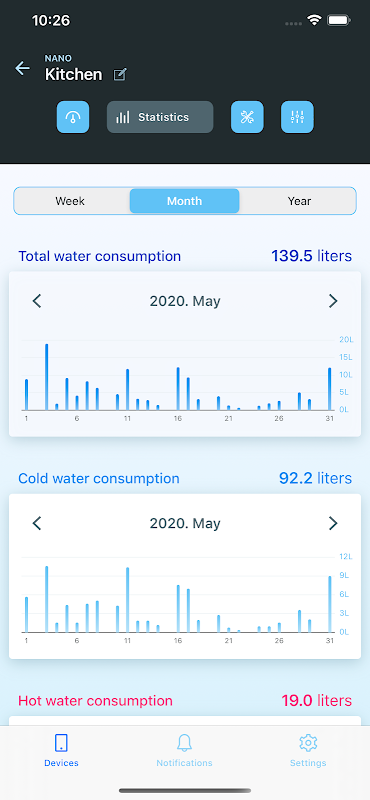Open Settings gear in bottom bar

pyautogui.click(x=308, y=751)
